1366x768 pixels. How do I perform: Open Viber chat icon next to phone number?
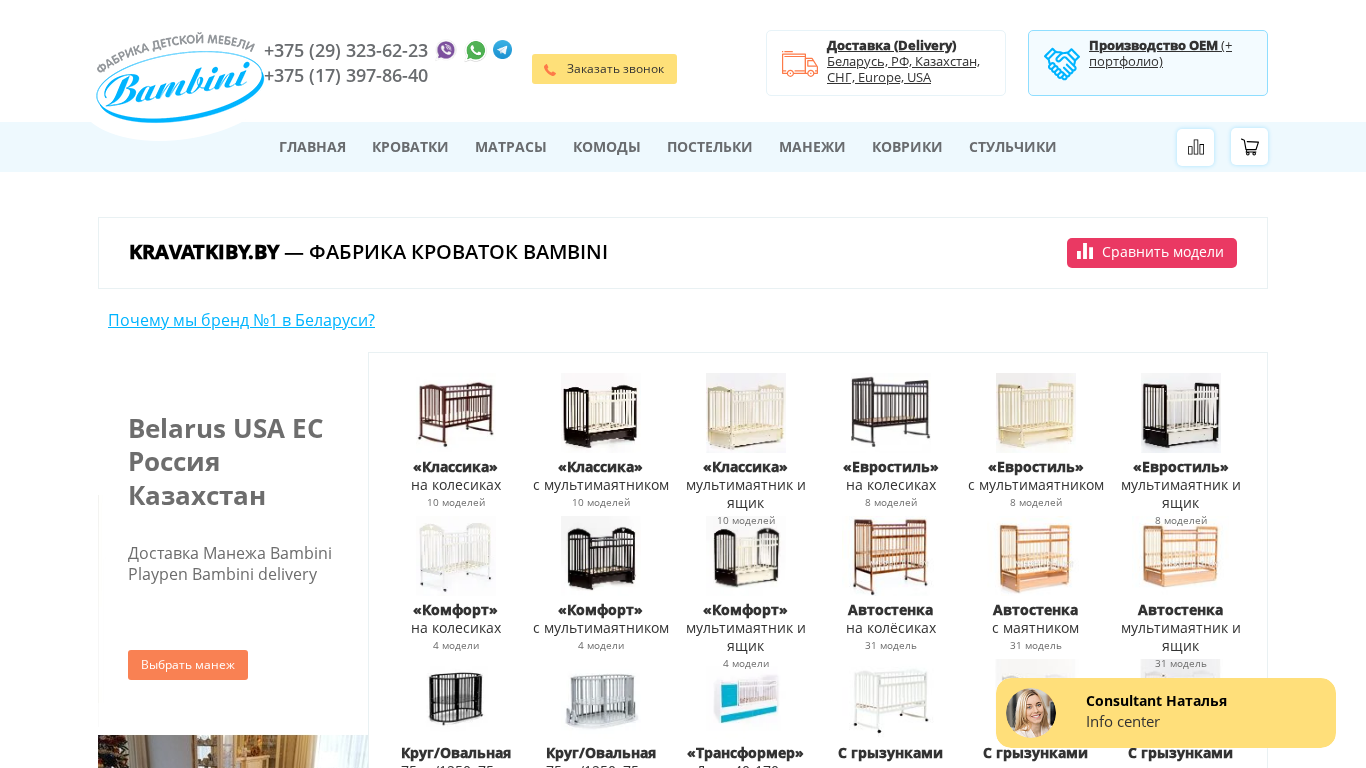coord(446,50)
